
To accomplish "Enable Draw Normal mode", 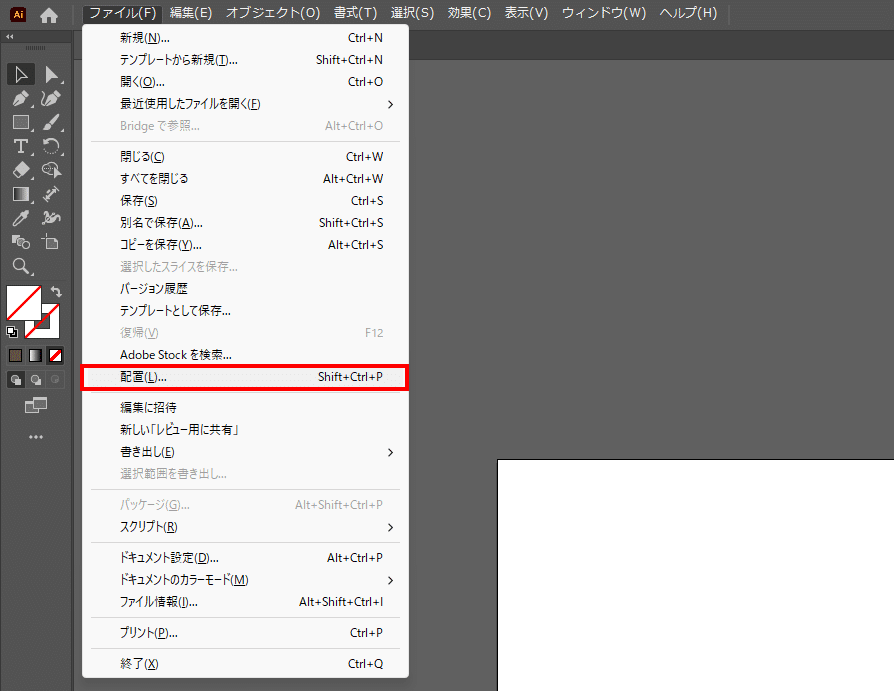I will click(x=16, y=380).
